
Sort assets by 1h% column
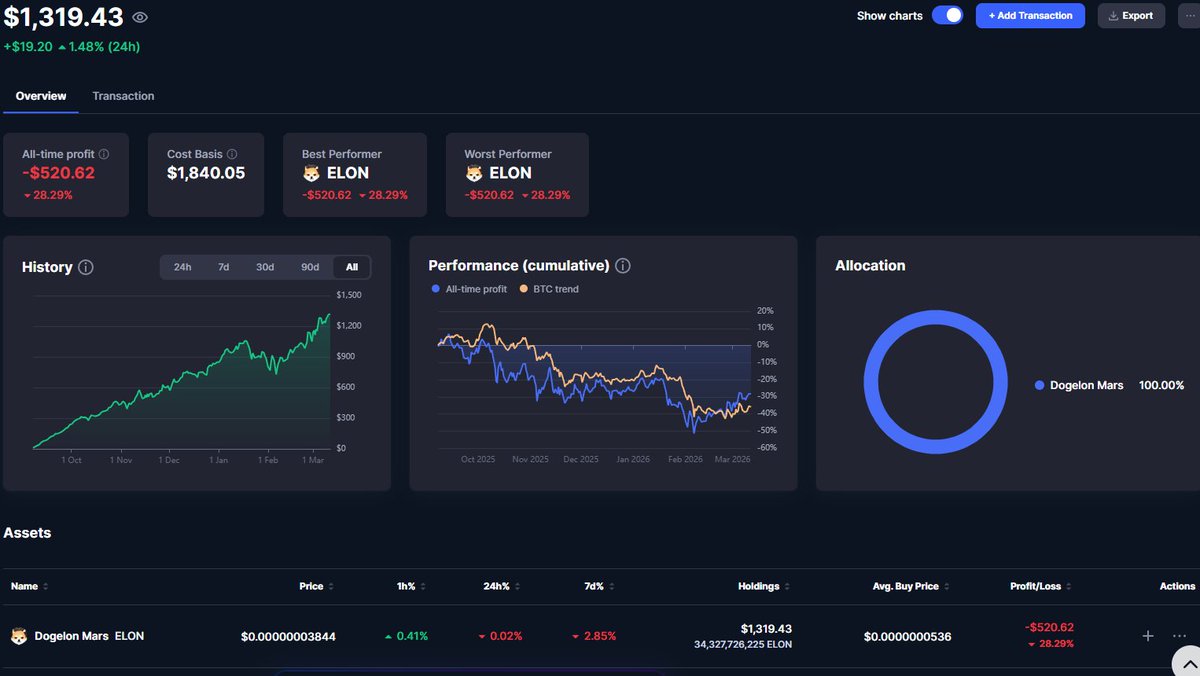(411, 586)
